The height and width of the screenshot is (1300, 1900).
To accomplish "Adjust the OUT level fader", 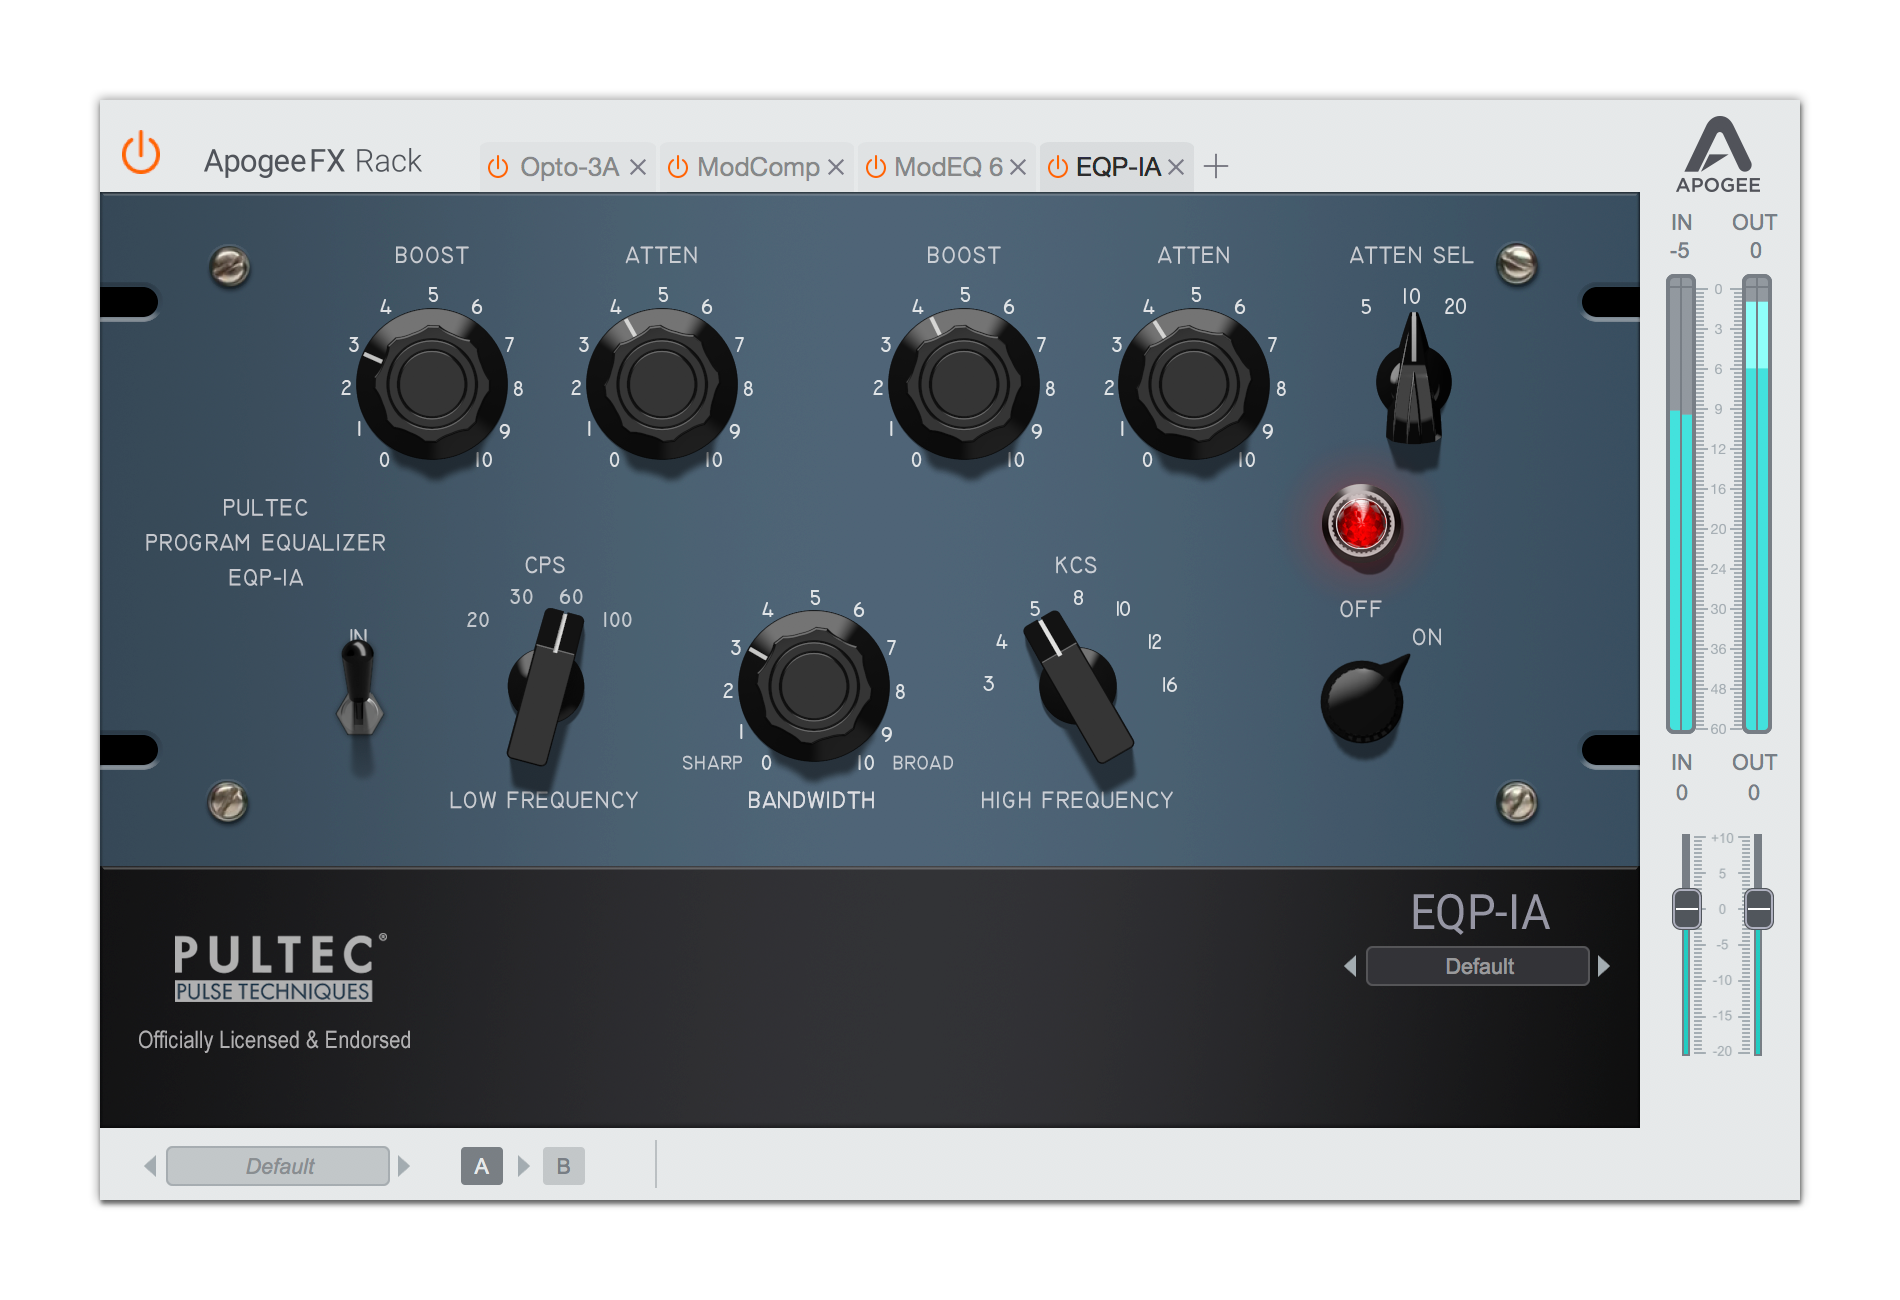I will (1757, 910).
